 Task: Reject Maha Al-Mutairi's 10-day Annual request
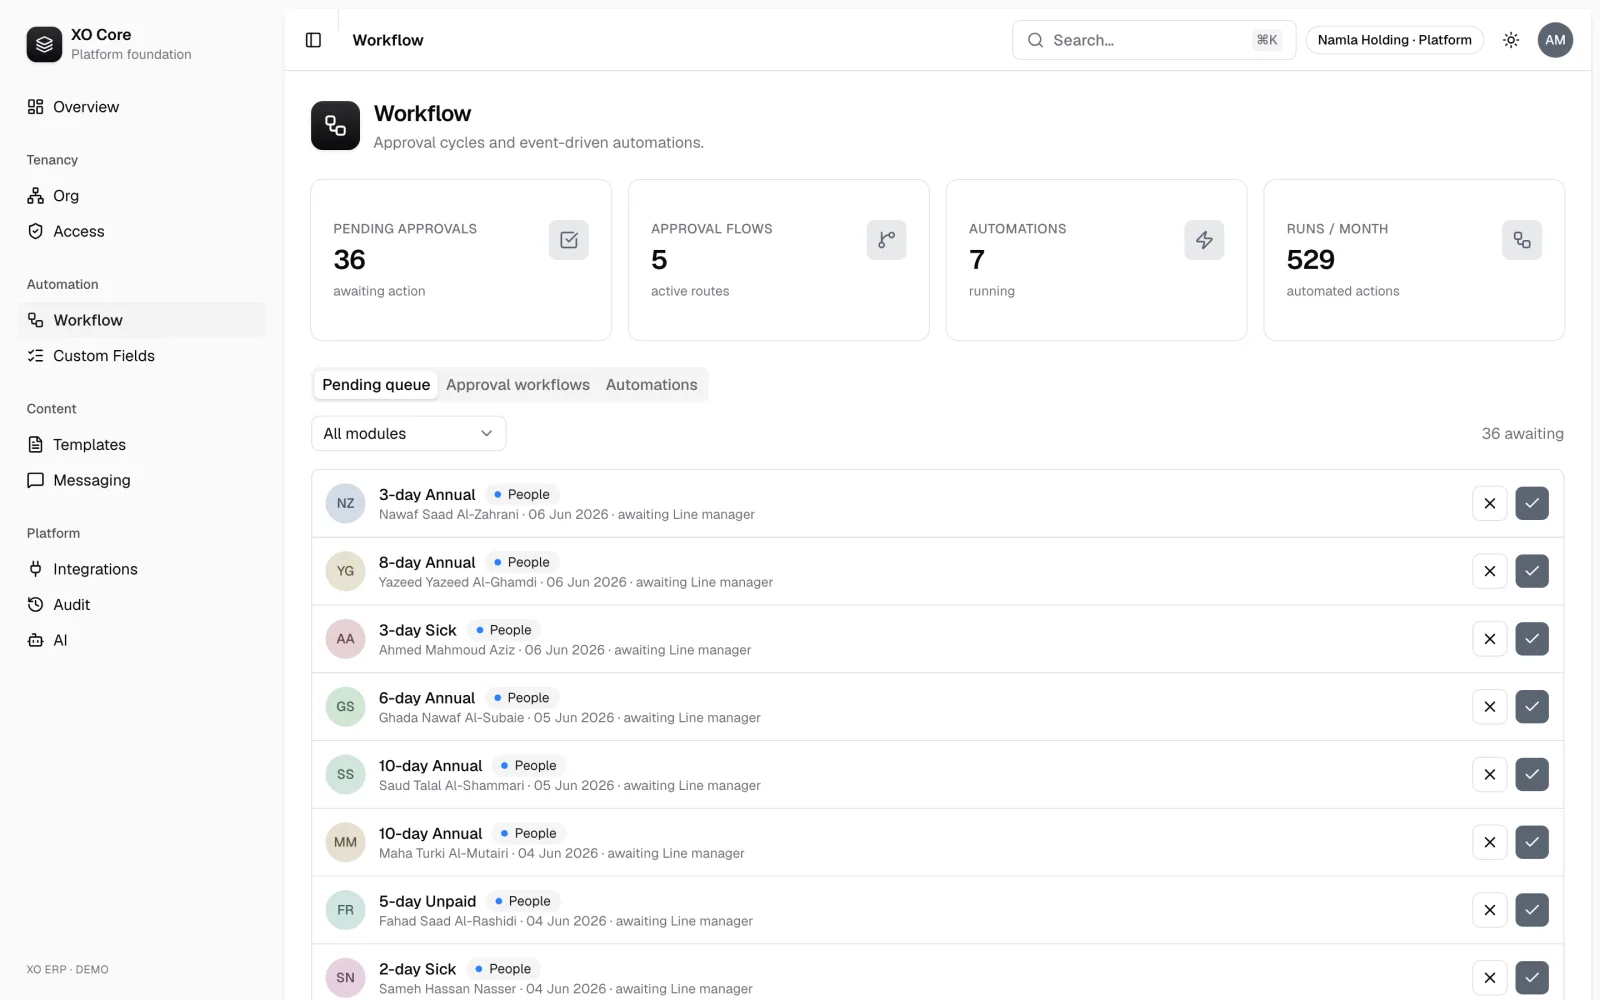pyautogui.click(x=1490, y=842)
